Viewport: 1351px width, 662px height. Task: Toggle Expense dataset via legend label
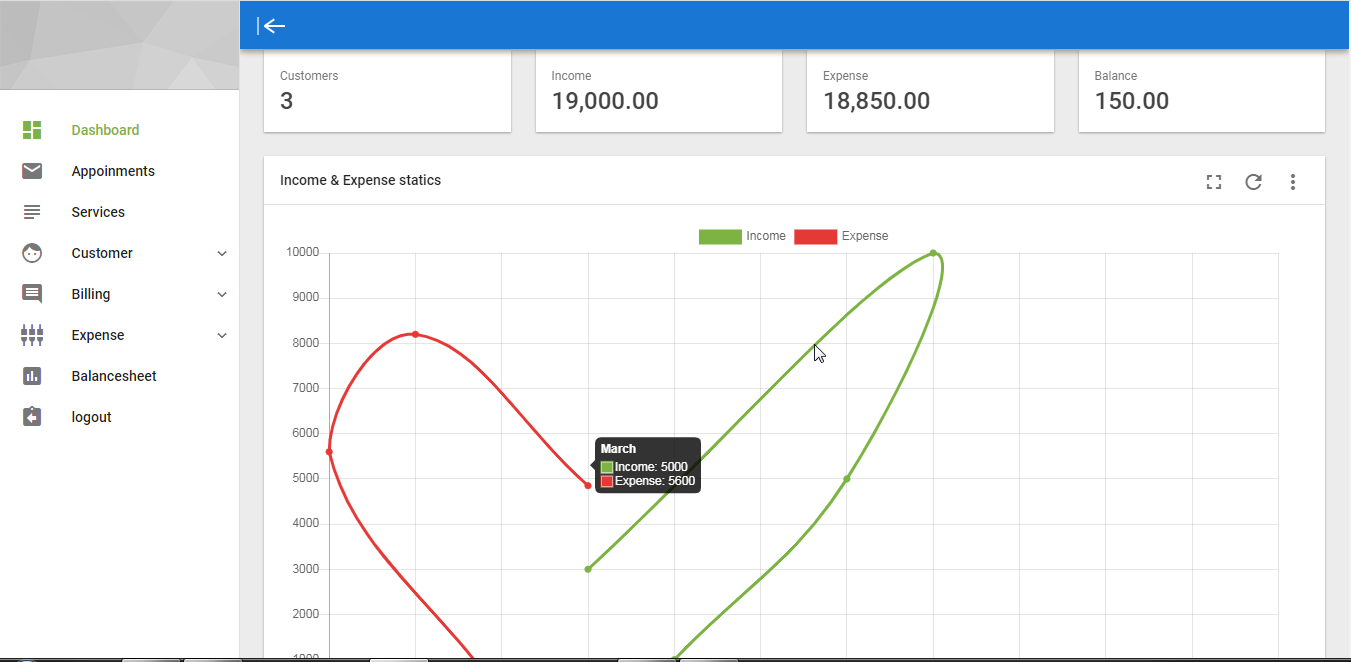click(x=865, y=236)
